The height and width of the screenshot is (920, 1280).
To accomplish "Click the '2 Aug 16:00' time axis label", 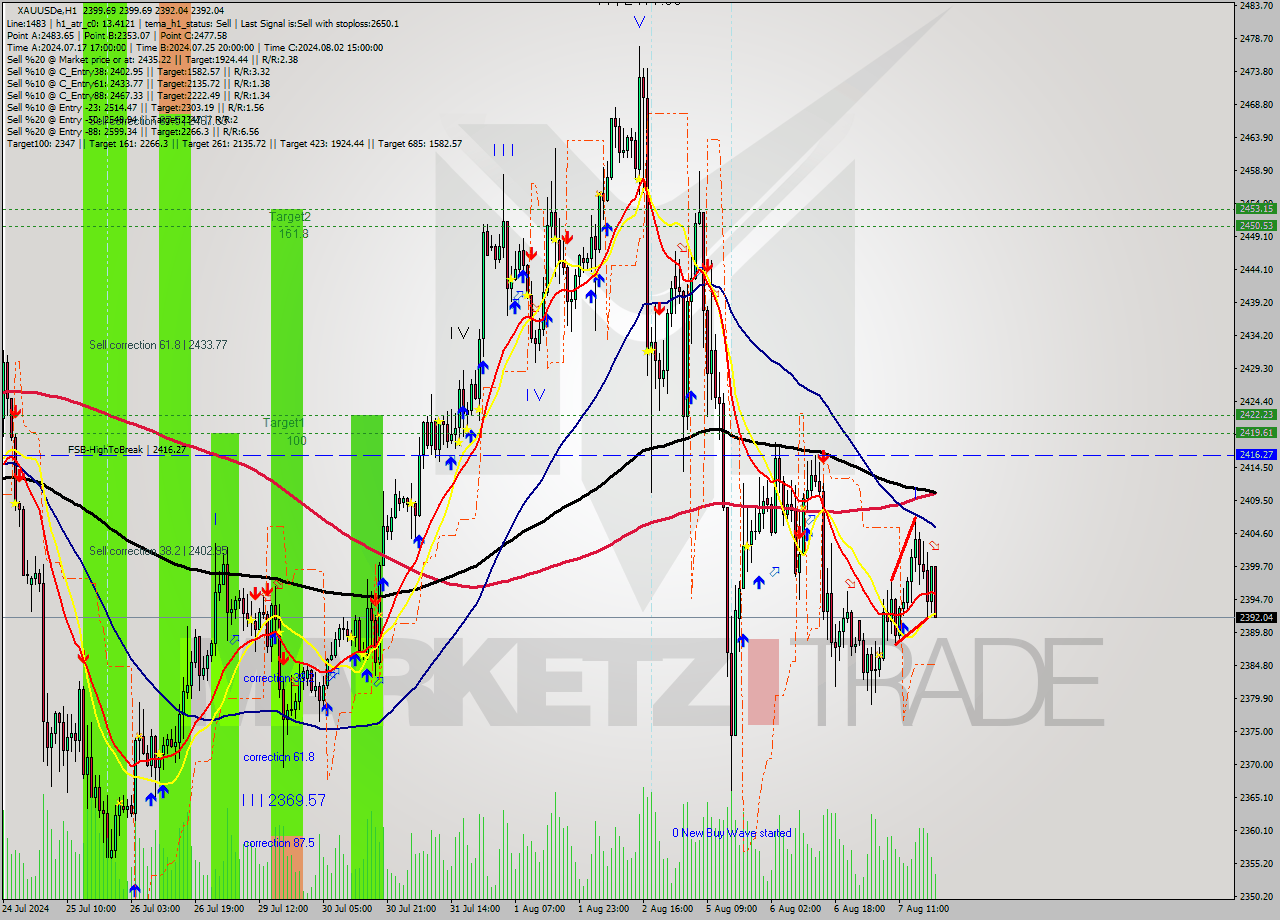I will coord(667,909).
